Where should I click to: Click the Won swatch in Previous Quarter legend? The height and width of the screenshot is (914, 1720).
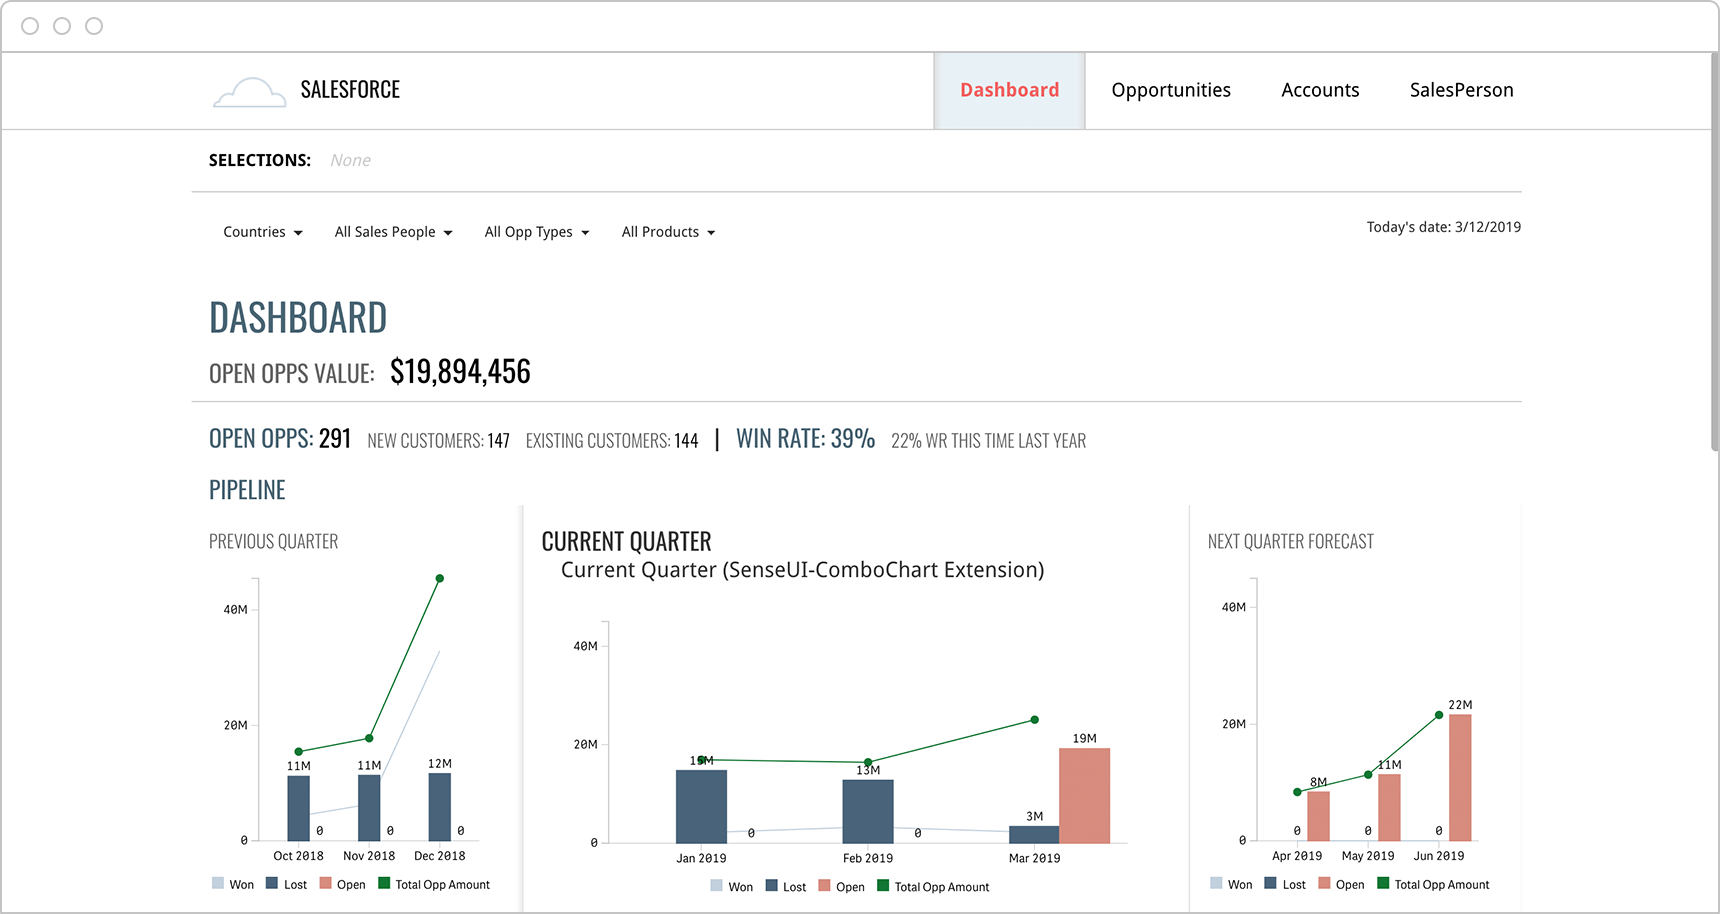218,883
